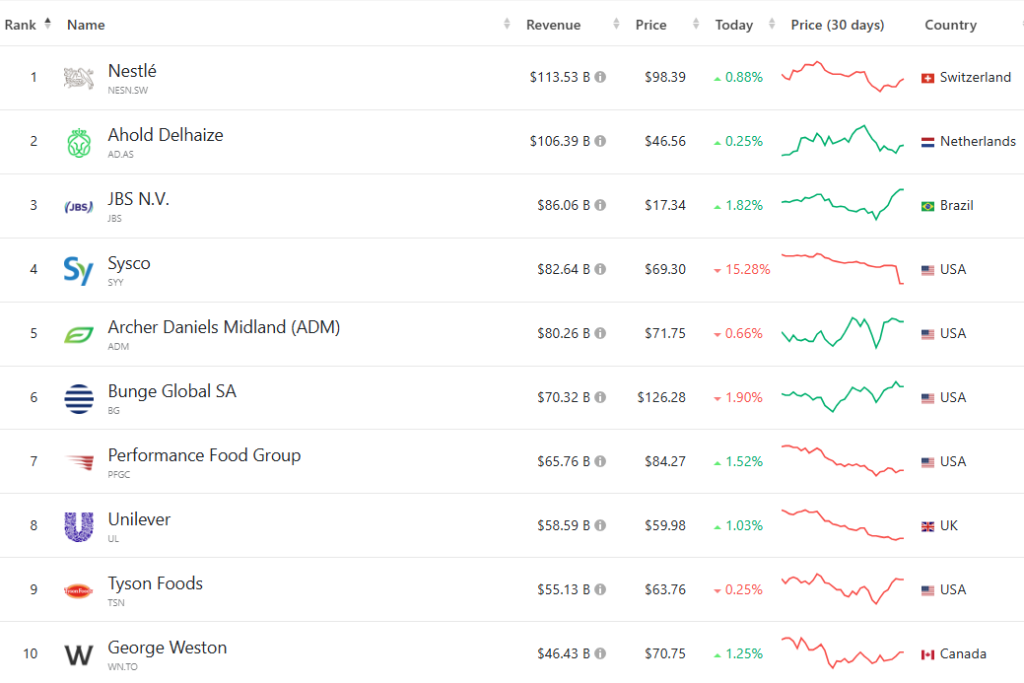Click the Price column header

pyautogui.click(x=650, y=25)
